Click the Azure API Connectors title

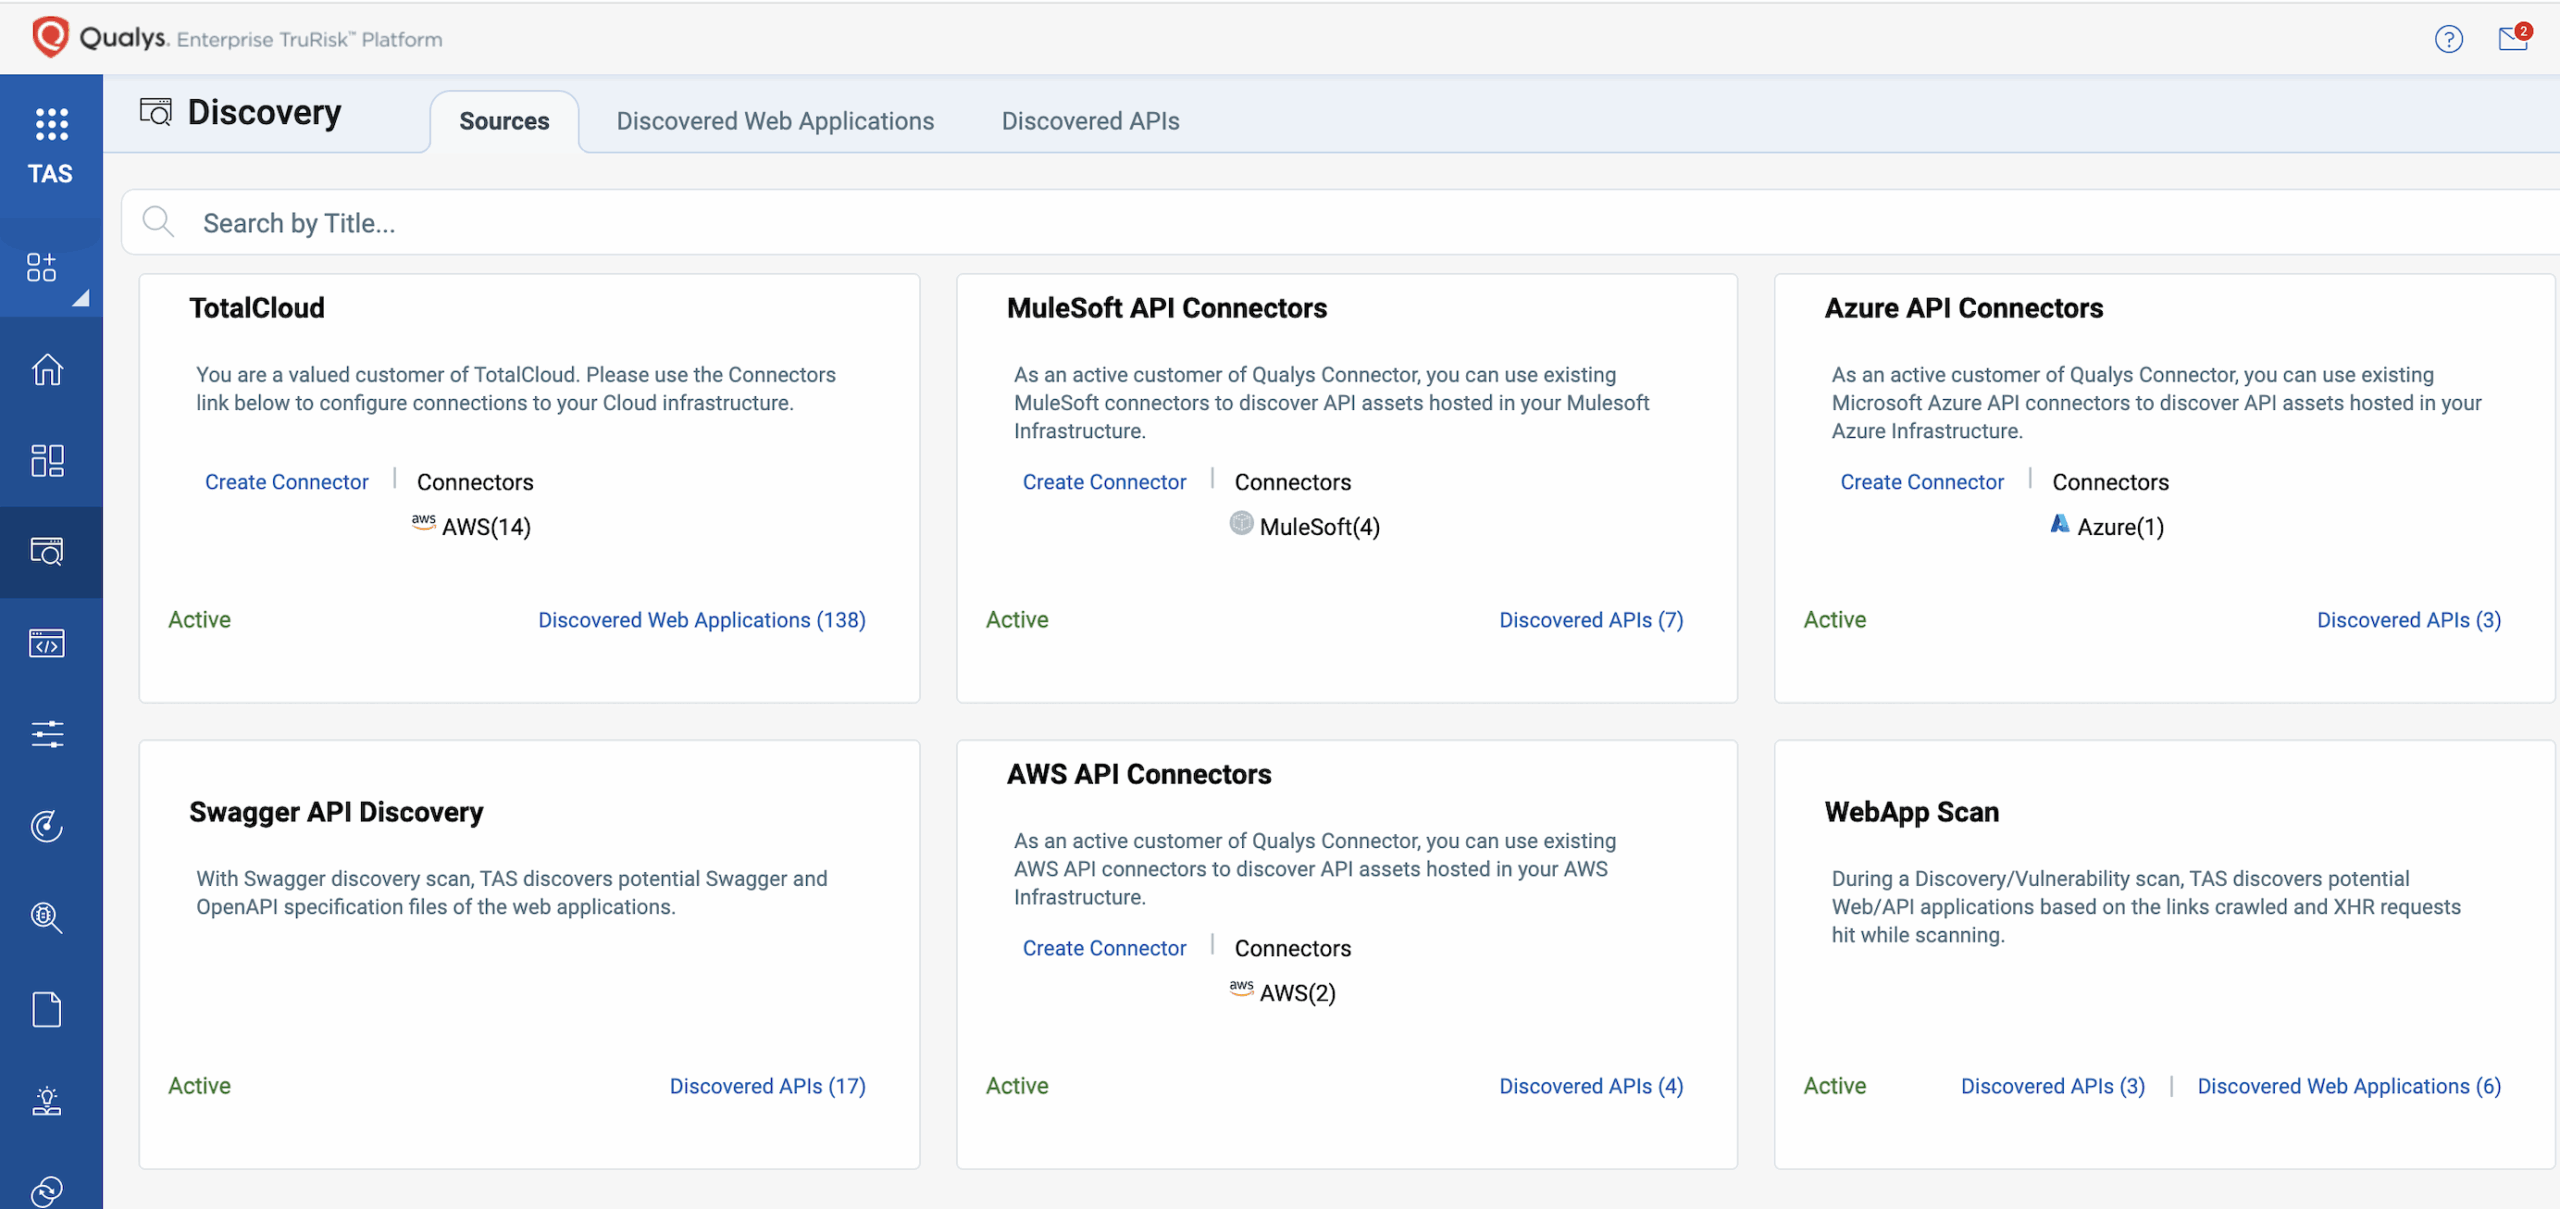tap(1964, 308)
